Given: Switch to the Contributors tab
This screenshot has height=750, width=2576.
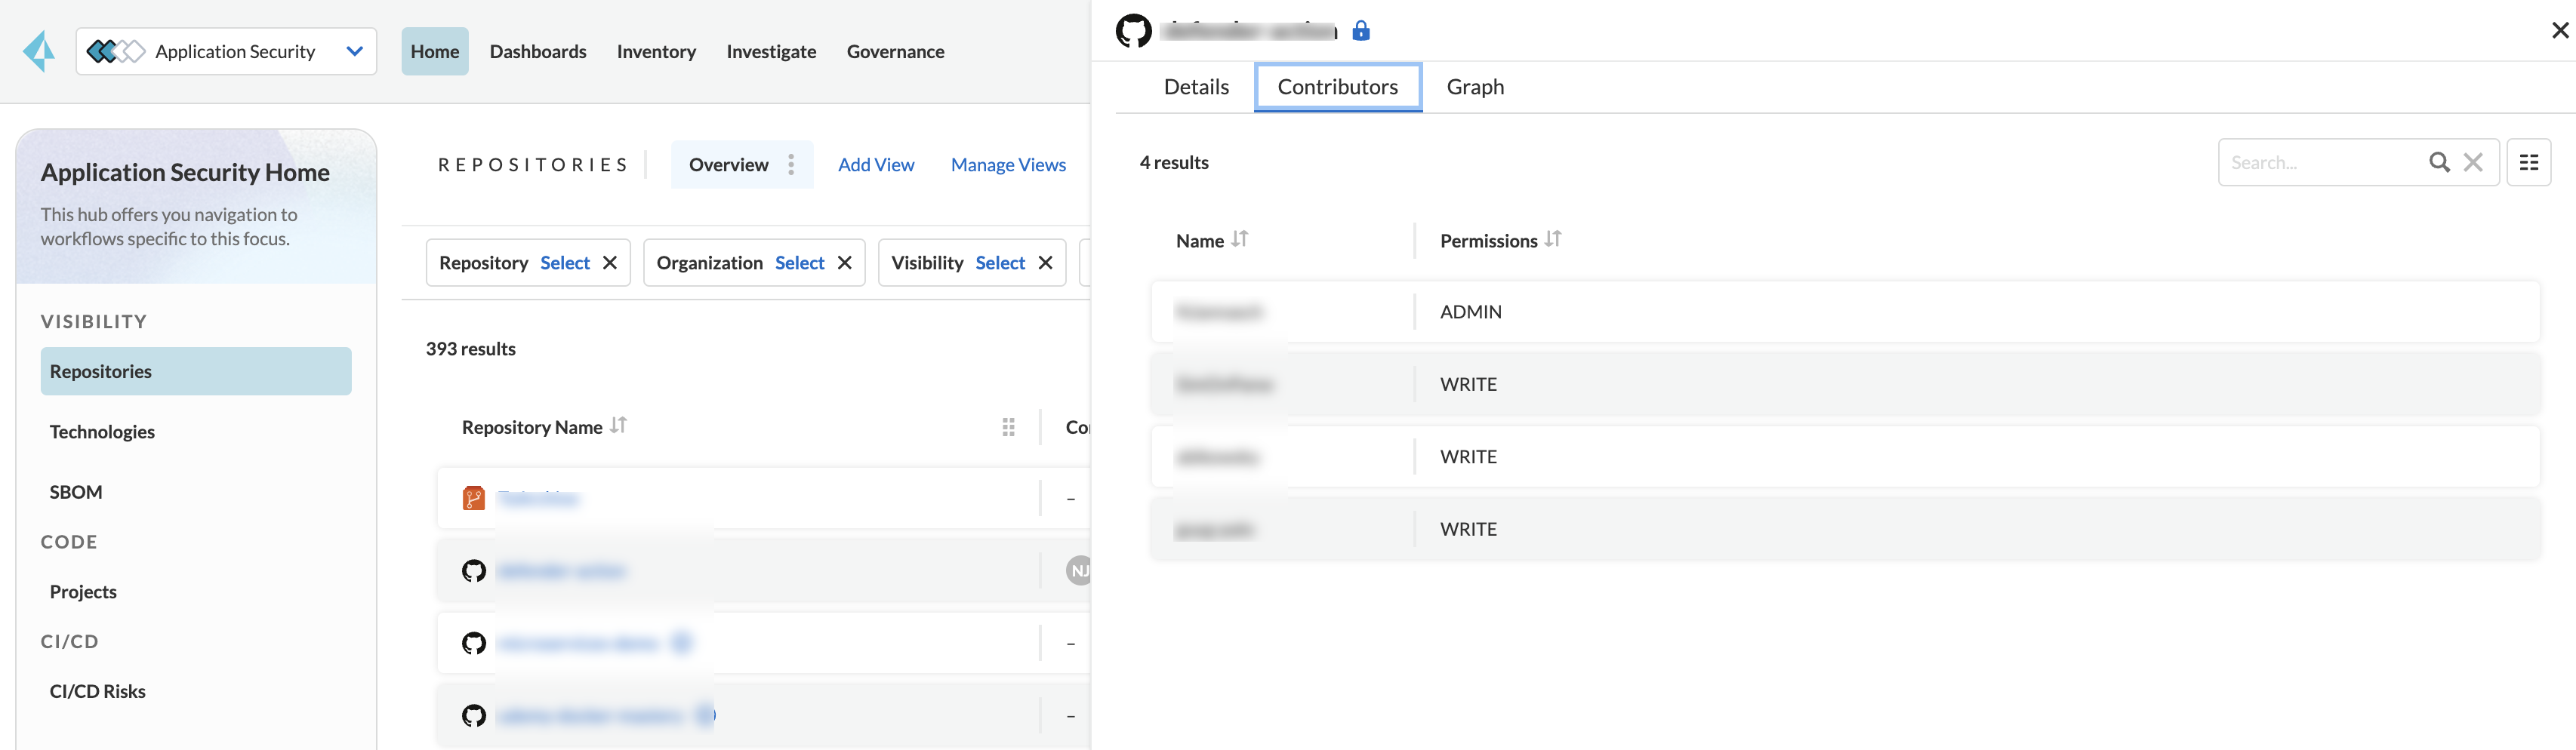Looking at the screenshot, I should point(1338,87).
